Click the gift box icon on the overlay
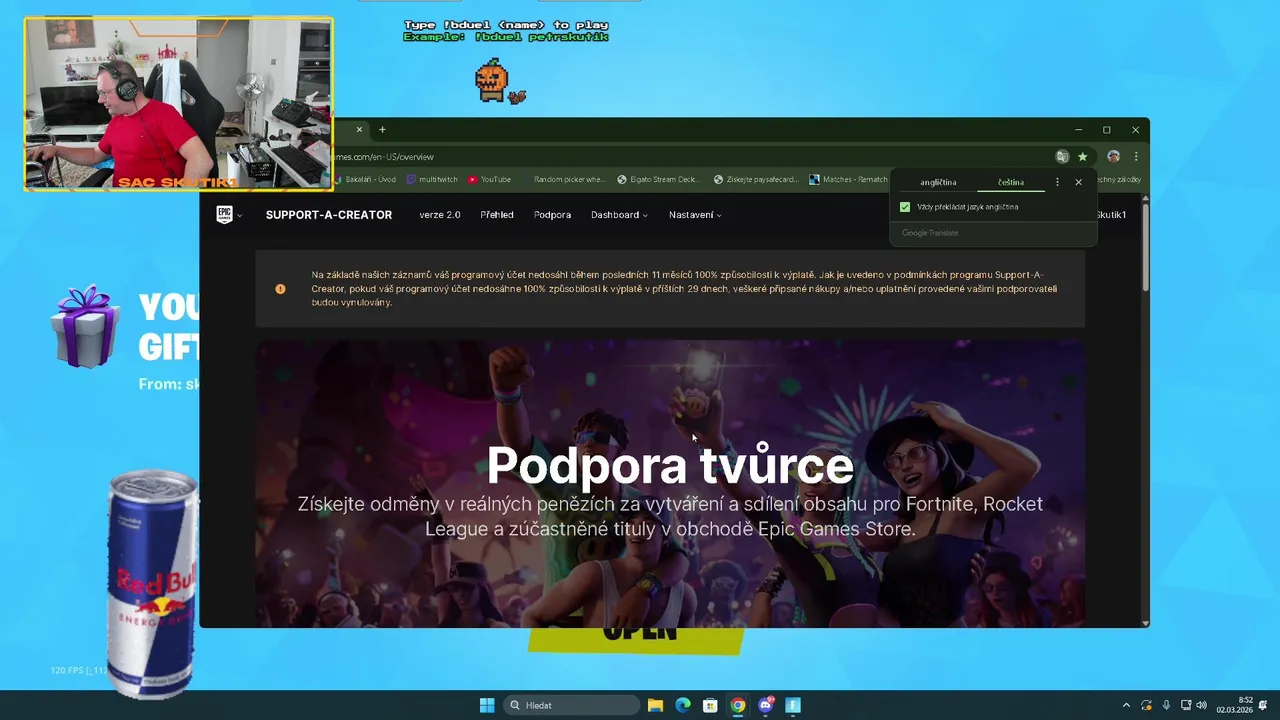The height and width of the screenshot is (720, 1280). point(86,327)
